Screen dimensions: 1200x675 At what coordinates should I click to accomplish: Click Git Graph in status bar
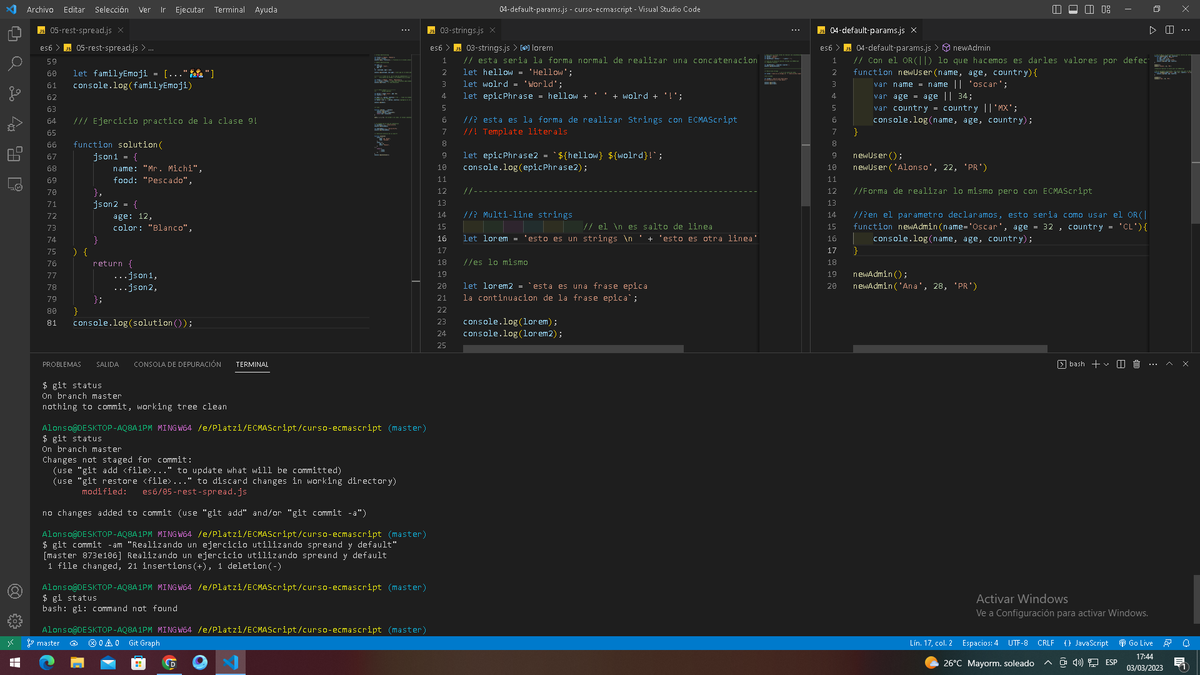point(144,643)
